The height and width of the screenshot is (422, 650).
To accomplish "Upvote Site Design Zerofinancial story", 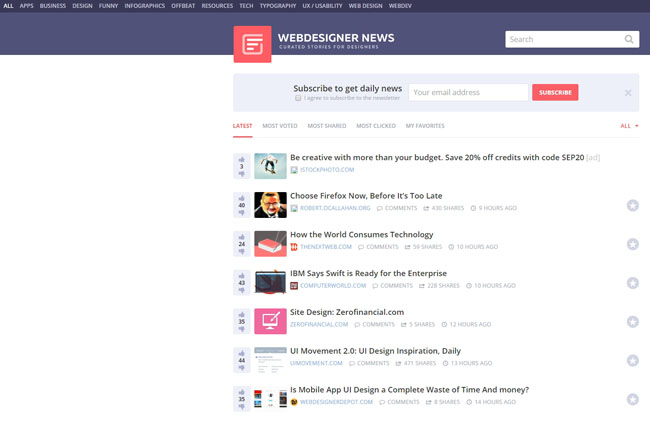I will click(x=242, y=315).
